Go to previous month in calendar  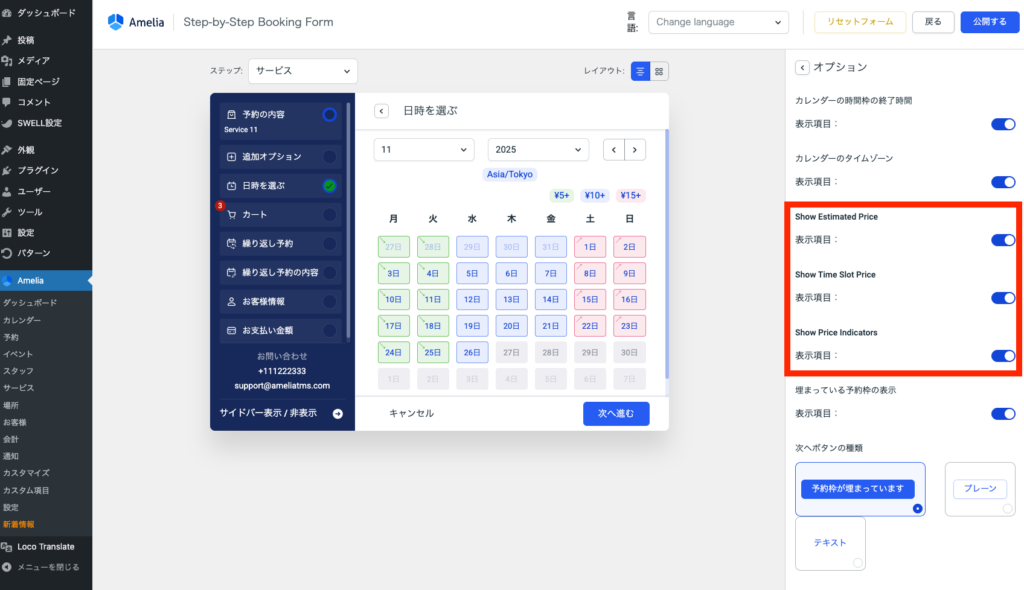click(x=614, y=150)
